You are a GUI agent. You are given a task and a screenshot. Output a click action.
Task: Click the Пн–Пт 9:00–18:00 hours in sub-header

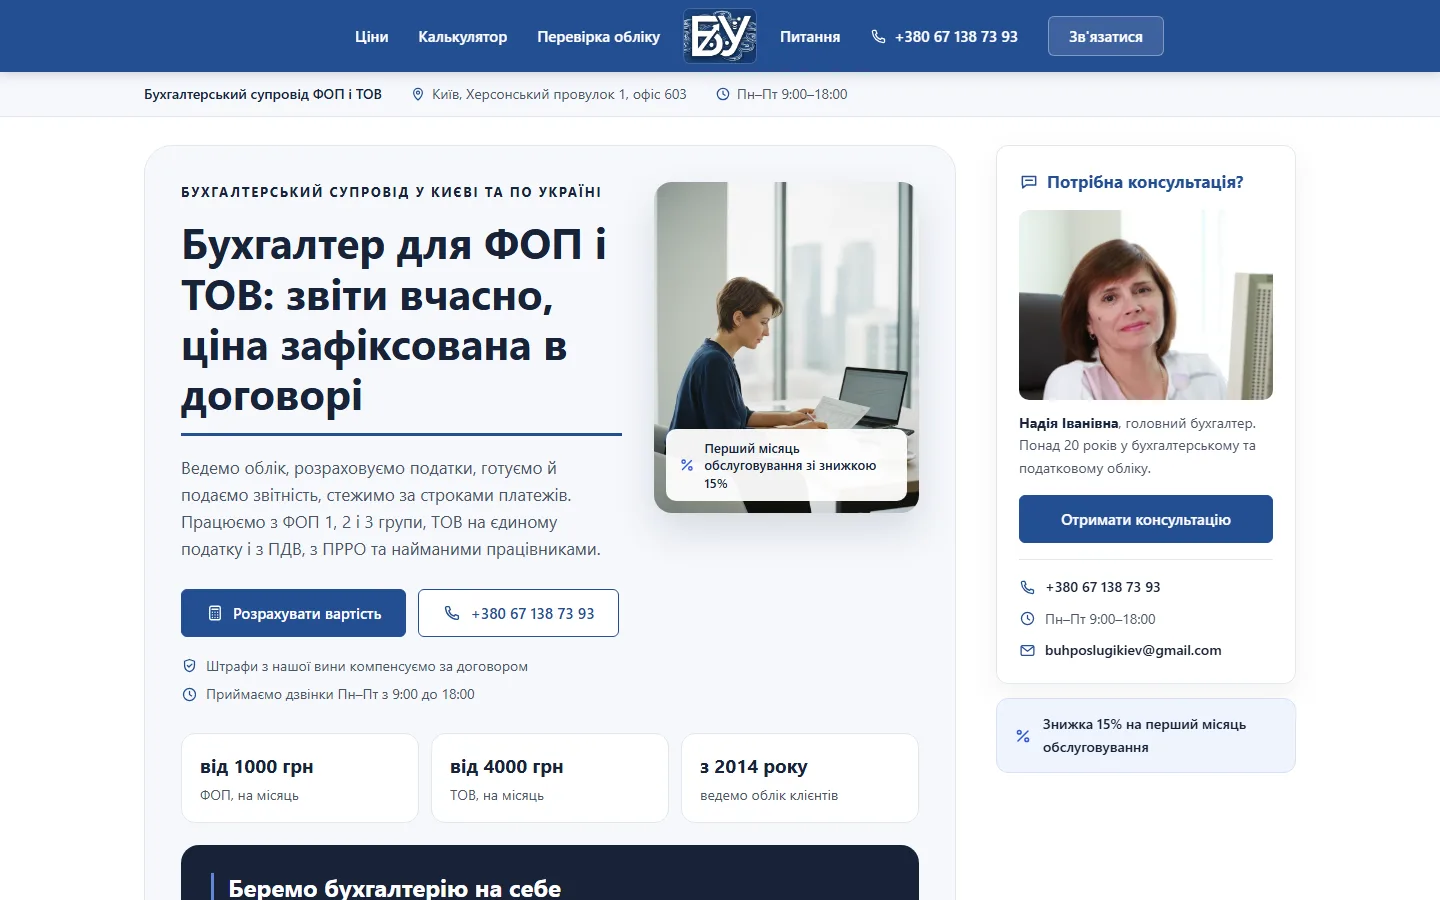(792, 94)
